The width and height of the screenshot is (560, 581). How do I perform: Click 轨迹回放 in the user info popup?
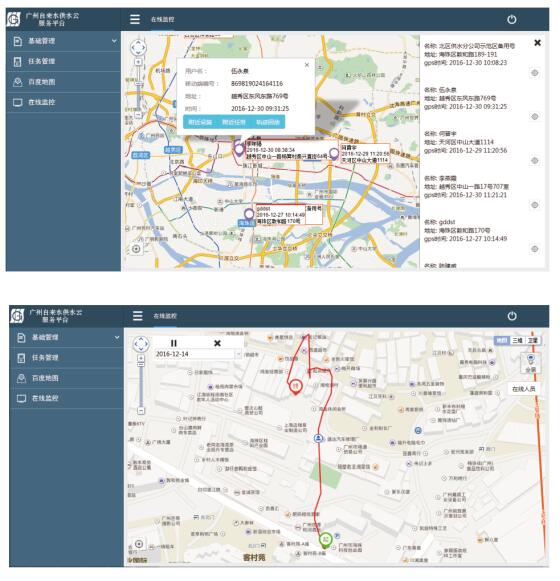click(x=268, y=122)
